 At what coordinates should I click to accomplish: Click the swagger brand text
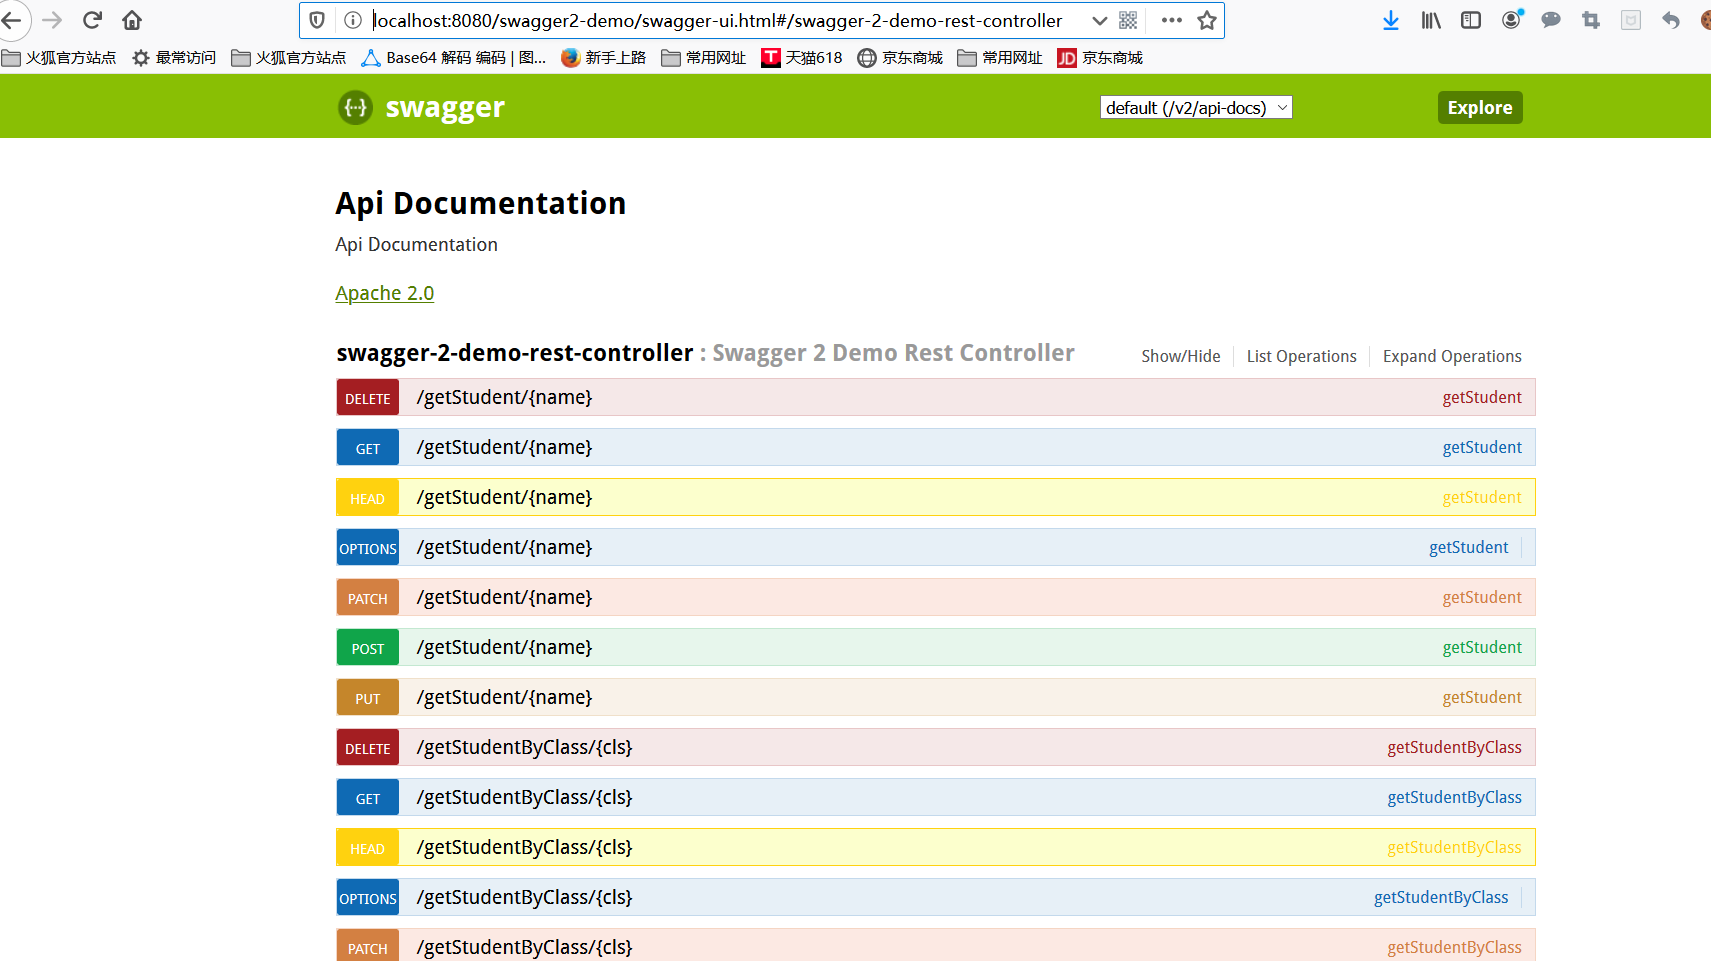point(445,107)
